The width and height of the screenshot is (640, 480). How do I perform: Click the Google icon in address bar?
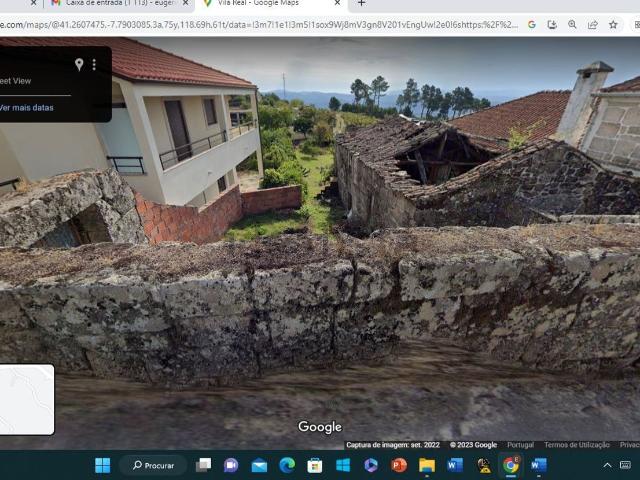(532, 24)
